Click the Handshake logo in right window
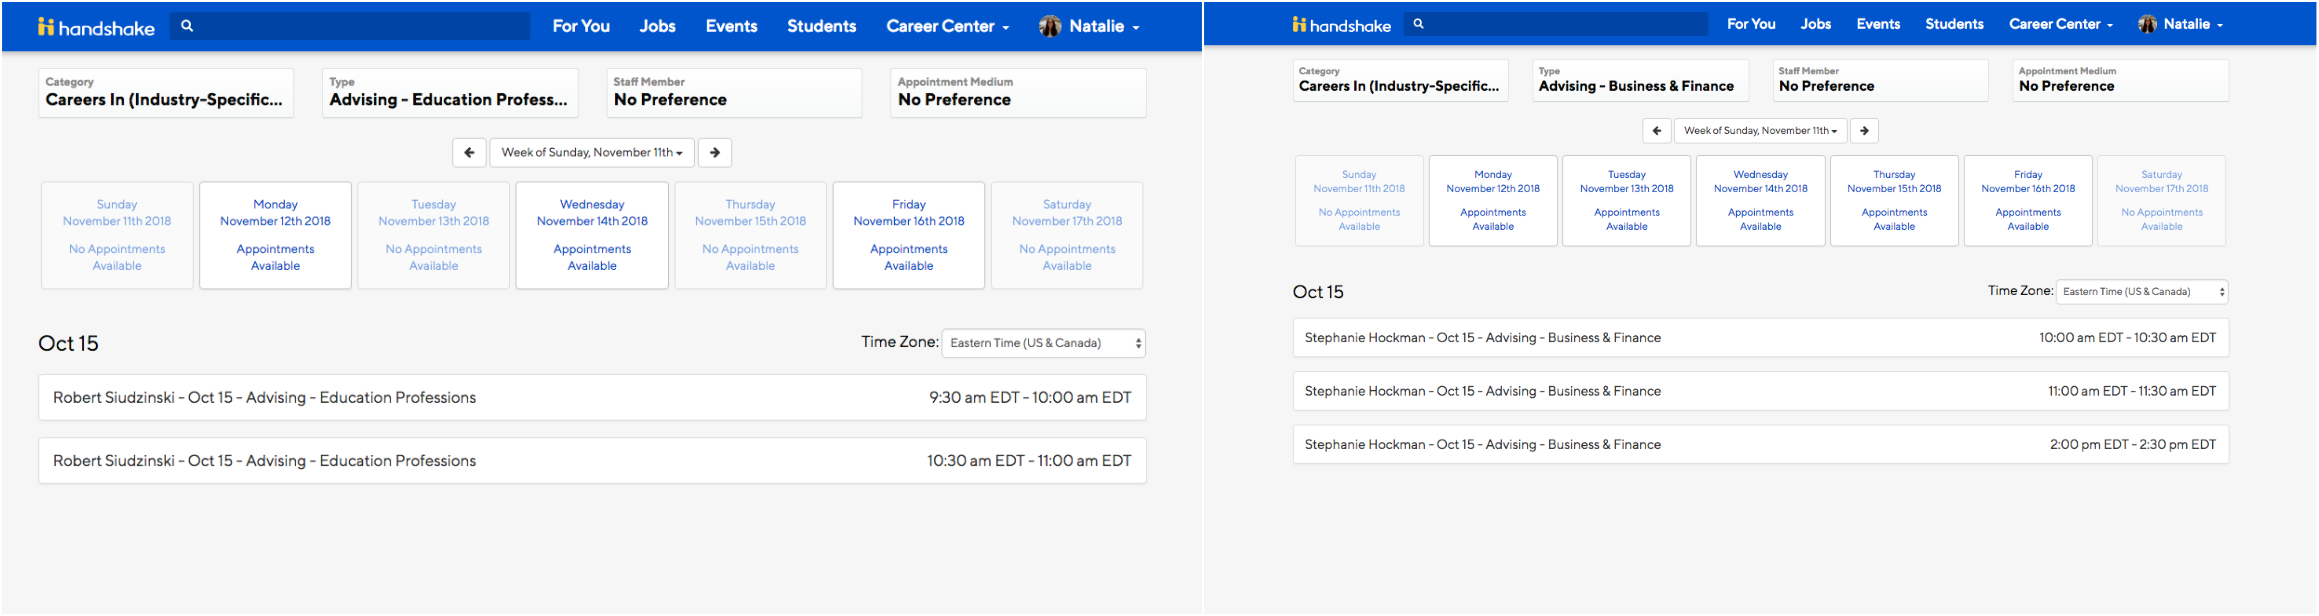Viewport: 2319px width, 616px height. [x=1341, y=25]
